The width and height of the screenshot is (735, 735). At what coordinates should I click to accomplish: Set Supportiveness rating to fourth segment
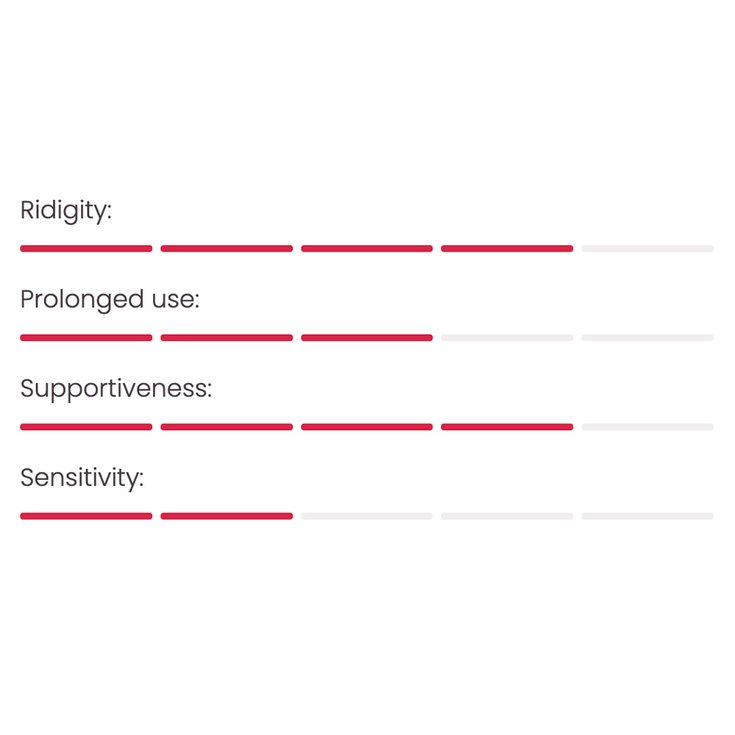[x=507, y=427]
